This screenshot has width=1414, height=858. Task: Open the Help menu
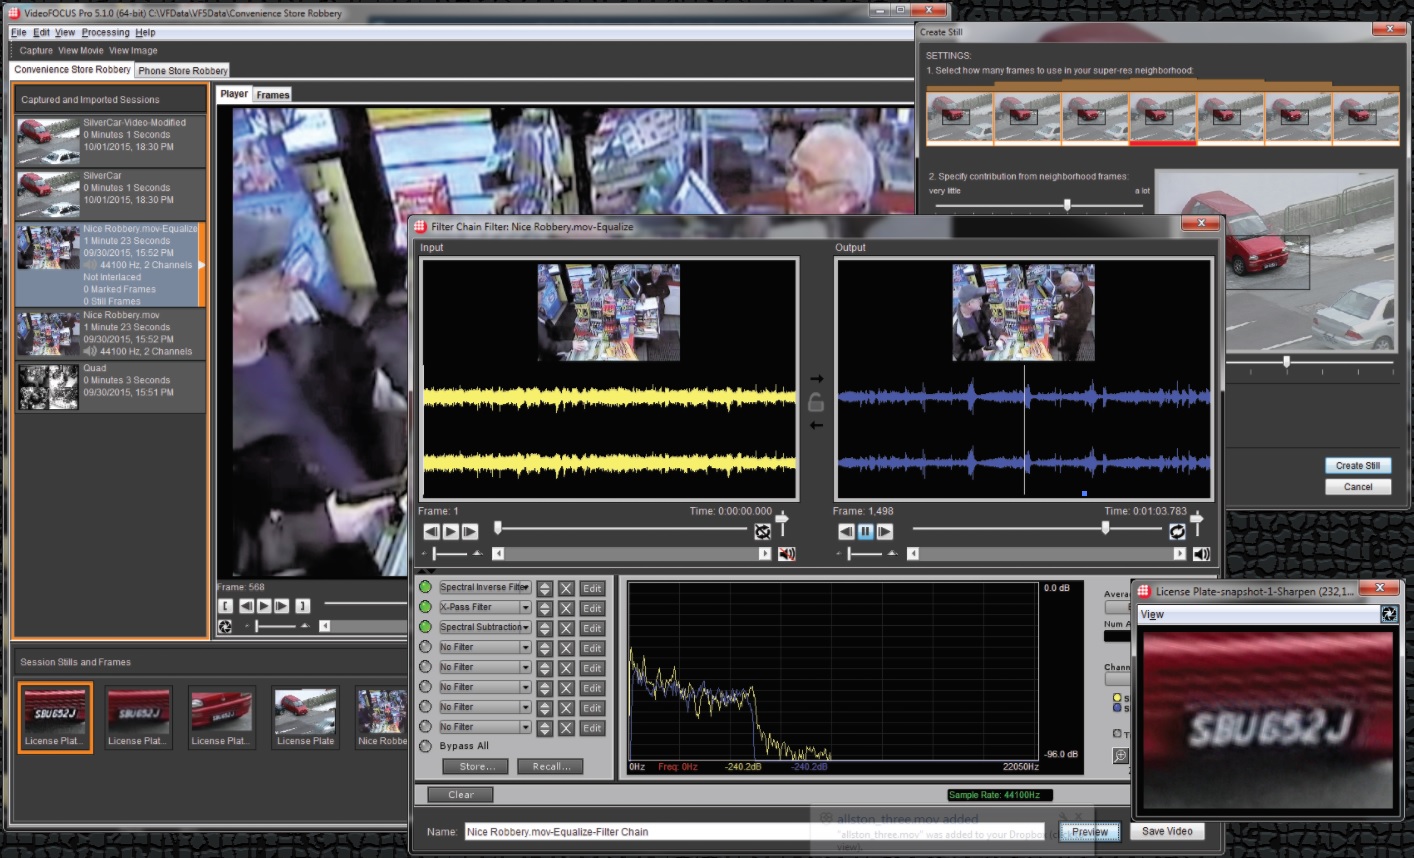(x=145, y=32)
